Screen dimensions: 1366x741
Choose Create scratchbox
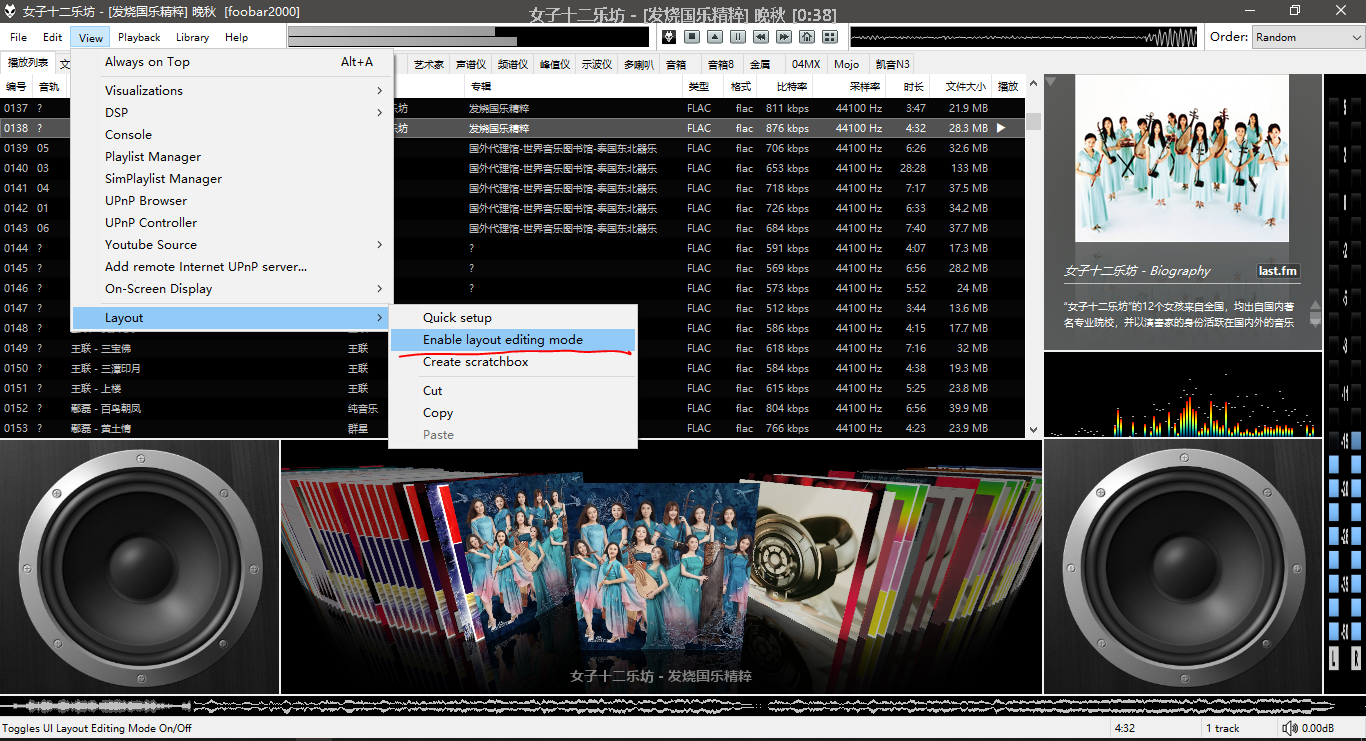tap(512, 362)
